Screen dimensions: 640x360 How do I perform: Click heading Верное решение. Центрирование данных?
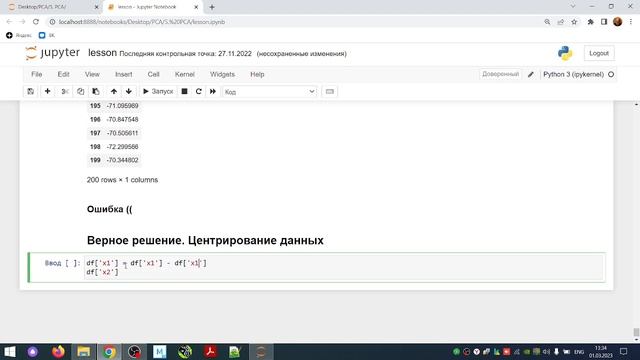(205, 240)
